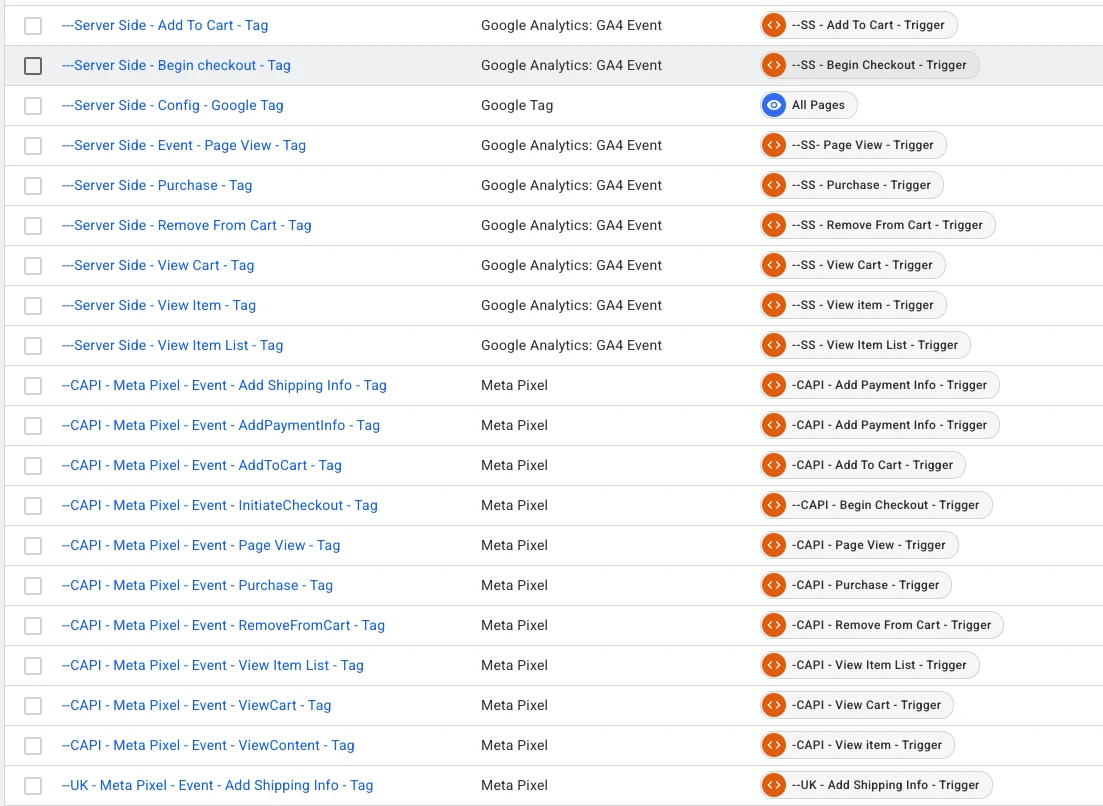Click Google Tag type cell in Config row
This screenshot has width=1103, height=806.
click(517, 105)
